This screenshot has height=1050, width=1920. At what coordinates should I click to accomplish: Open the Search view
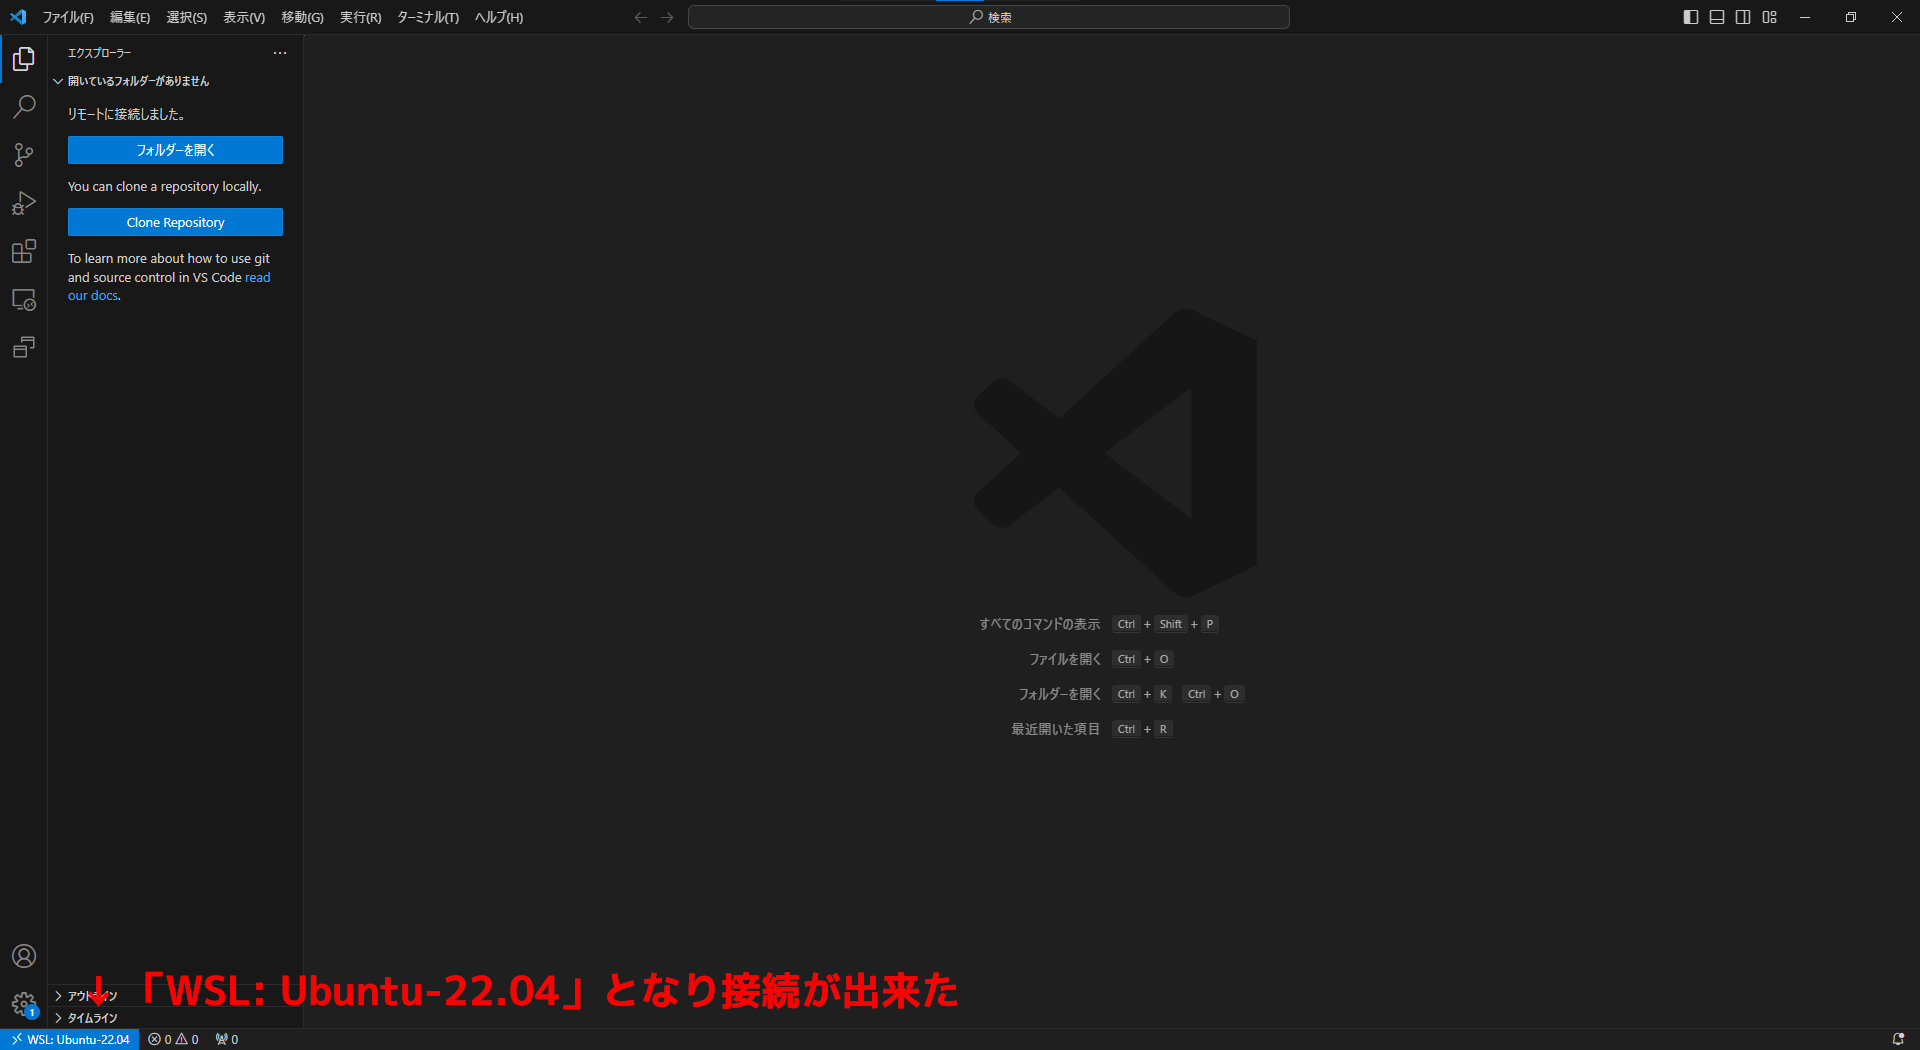pos(23,106)
